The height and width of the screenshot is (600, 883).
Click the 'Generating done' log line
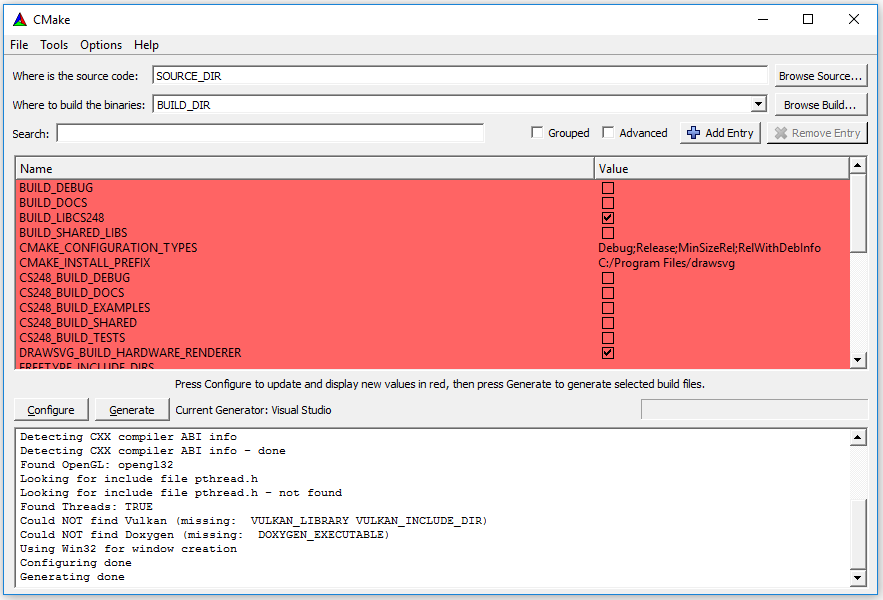(x=72, y=577)
